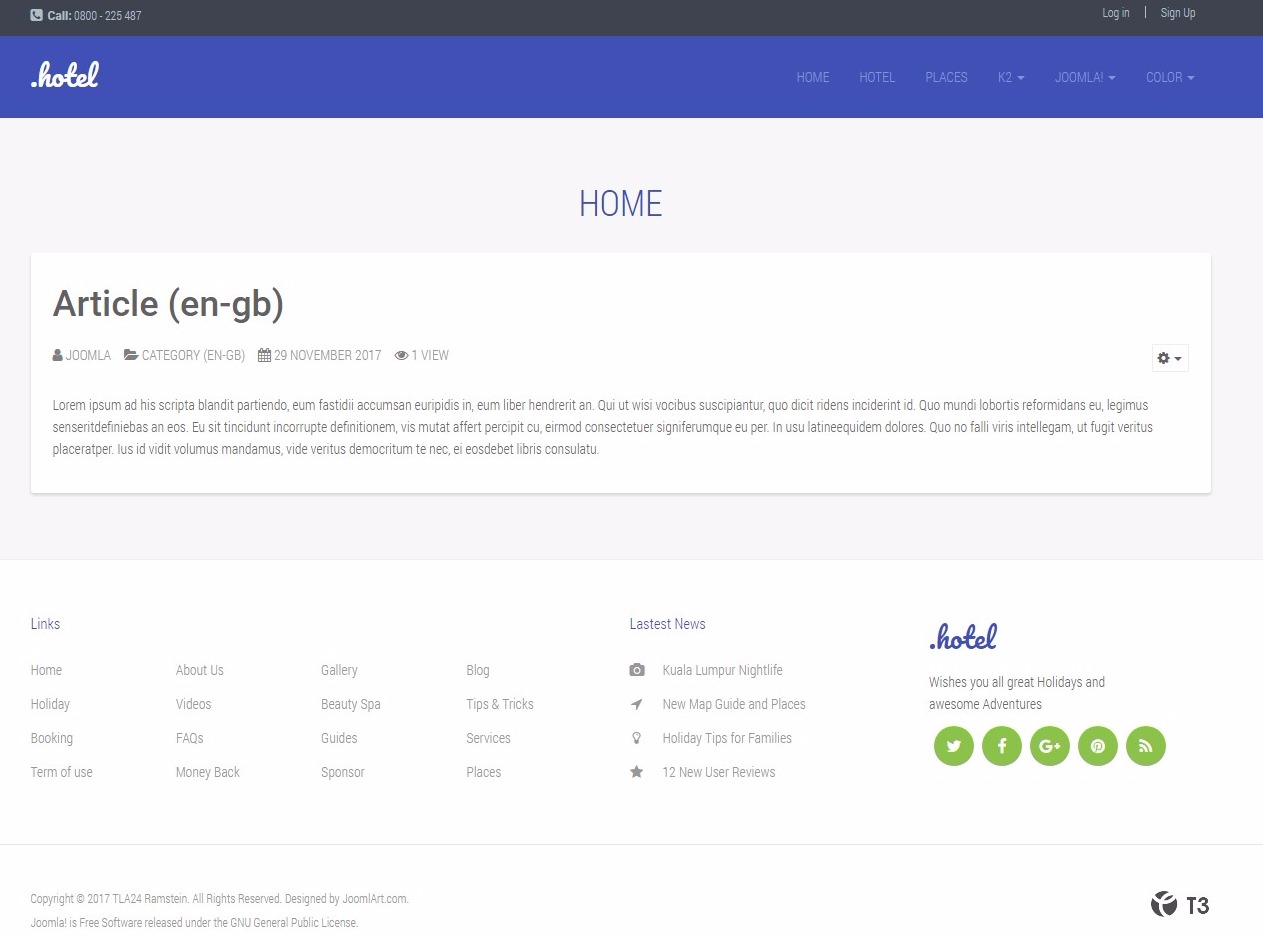Expand the K2 navigation dropdown
The width and height of the screenshot is (1263, 938).
1010,77
